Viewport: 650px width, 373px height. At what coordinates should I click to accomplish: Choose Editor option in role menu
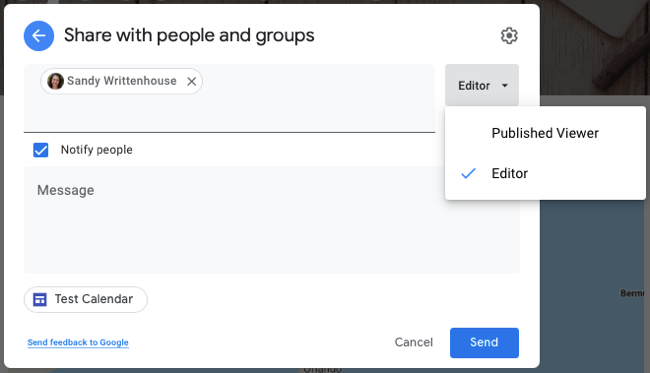[x=545, y=173]
